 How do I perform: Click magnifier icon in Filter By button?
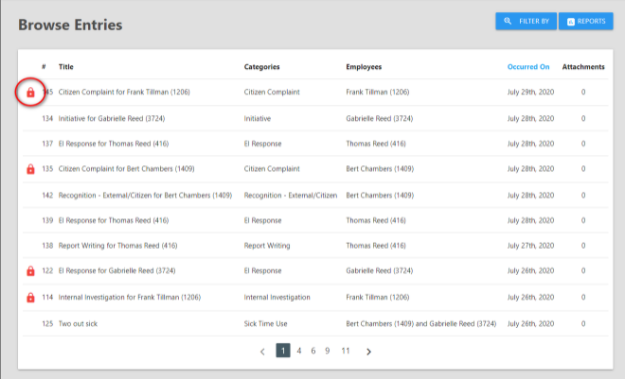[x=507, y=21]
